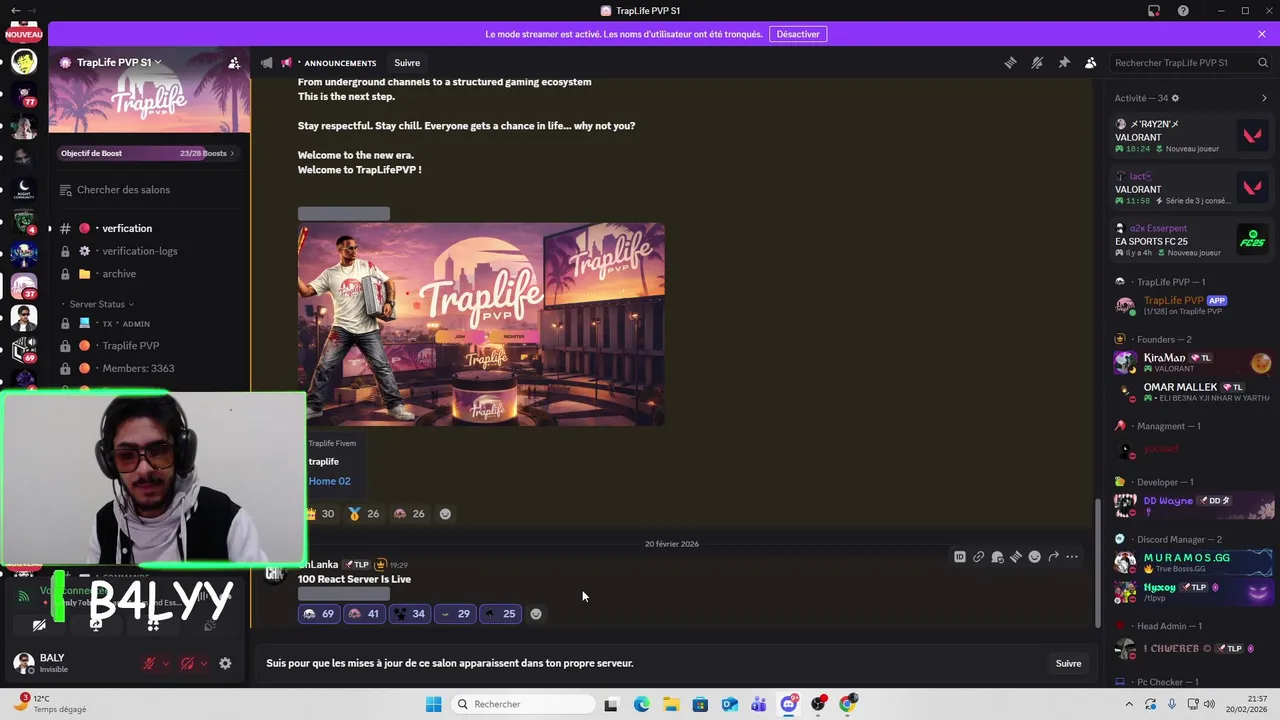Collapse the Server Status category
The image size is (1280, 720).
99,304
